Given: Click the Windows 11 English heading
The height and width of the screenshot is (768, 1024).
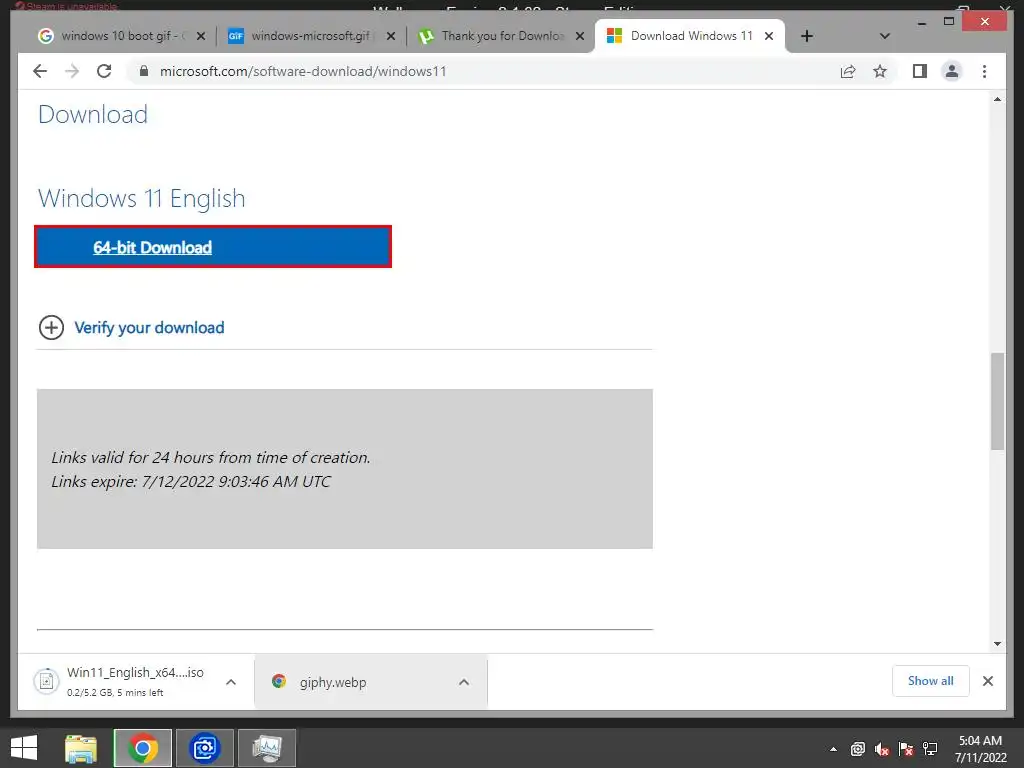Looking at the screenshot, I should [142, 198].
